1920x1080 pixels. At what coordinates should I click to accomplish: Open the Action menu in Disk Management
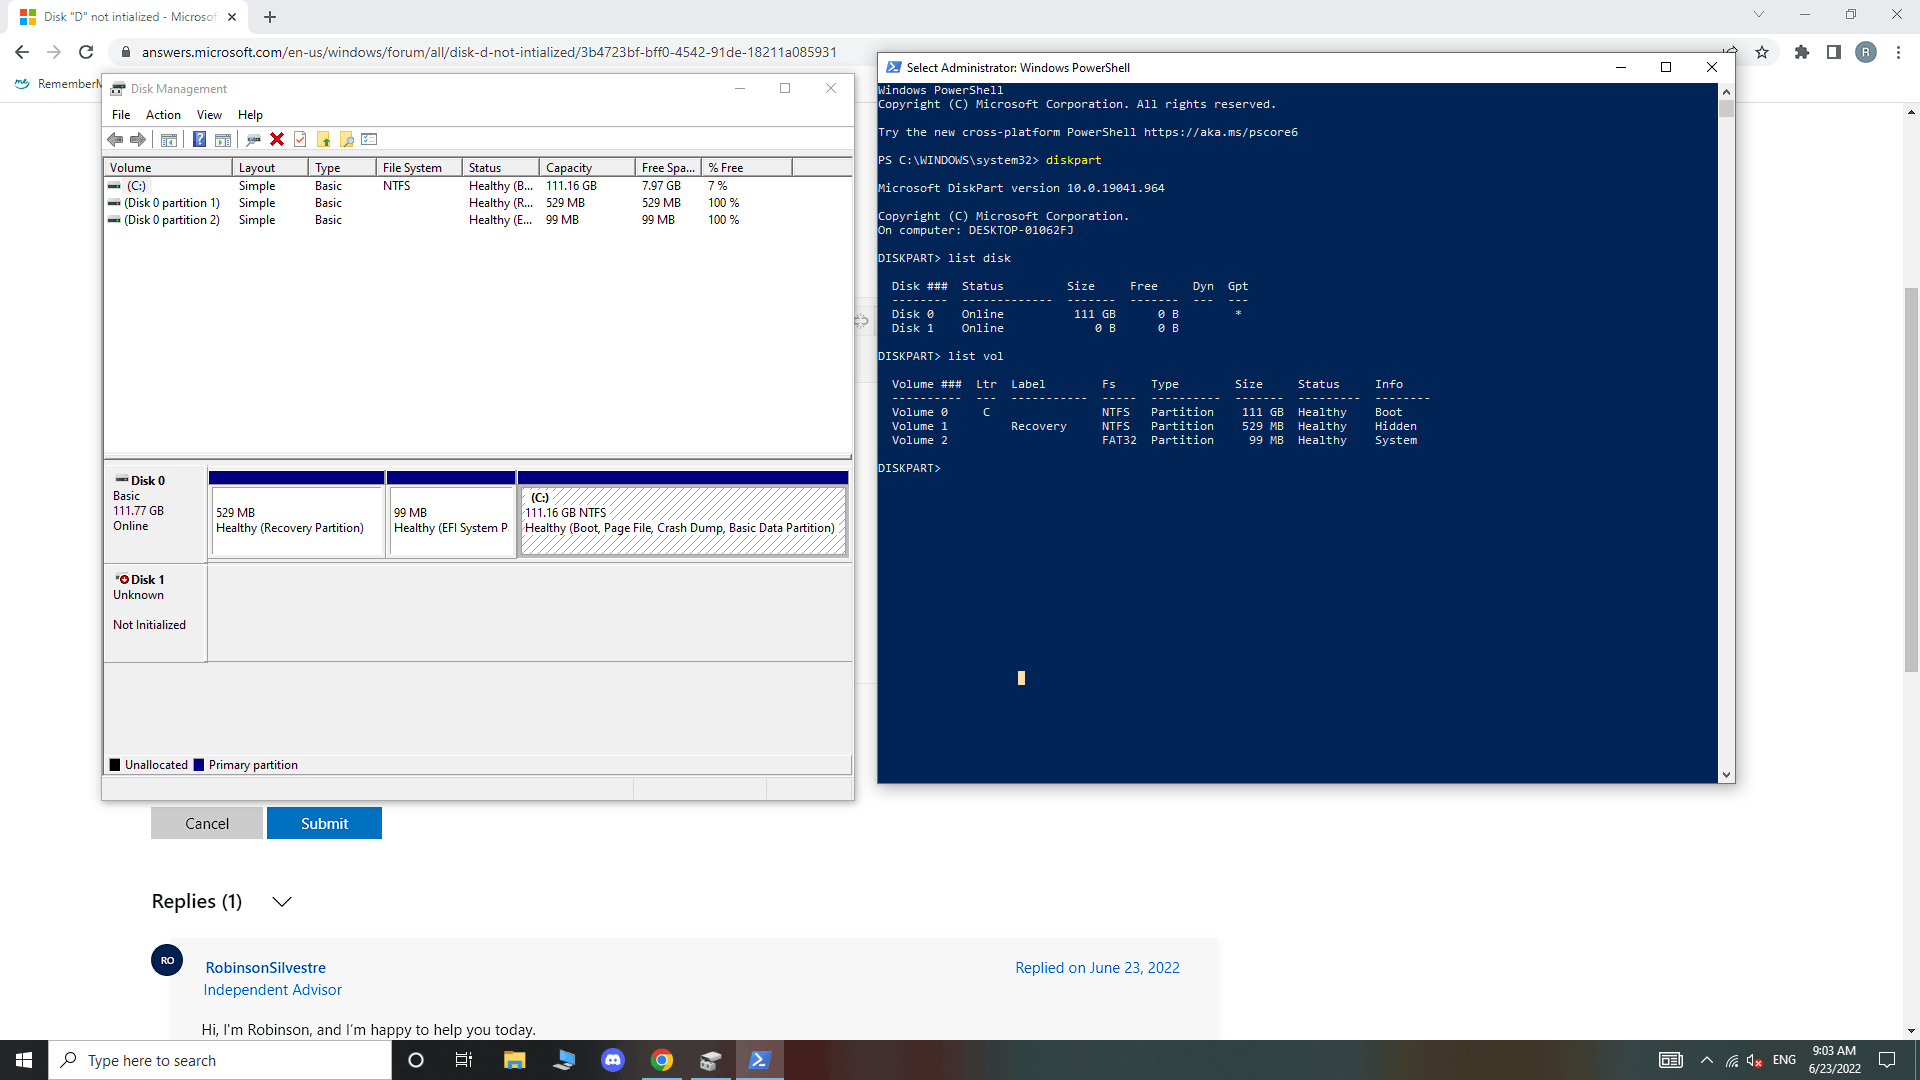coord(163,115)
